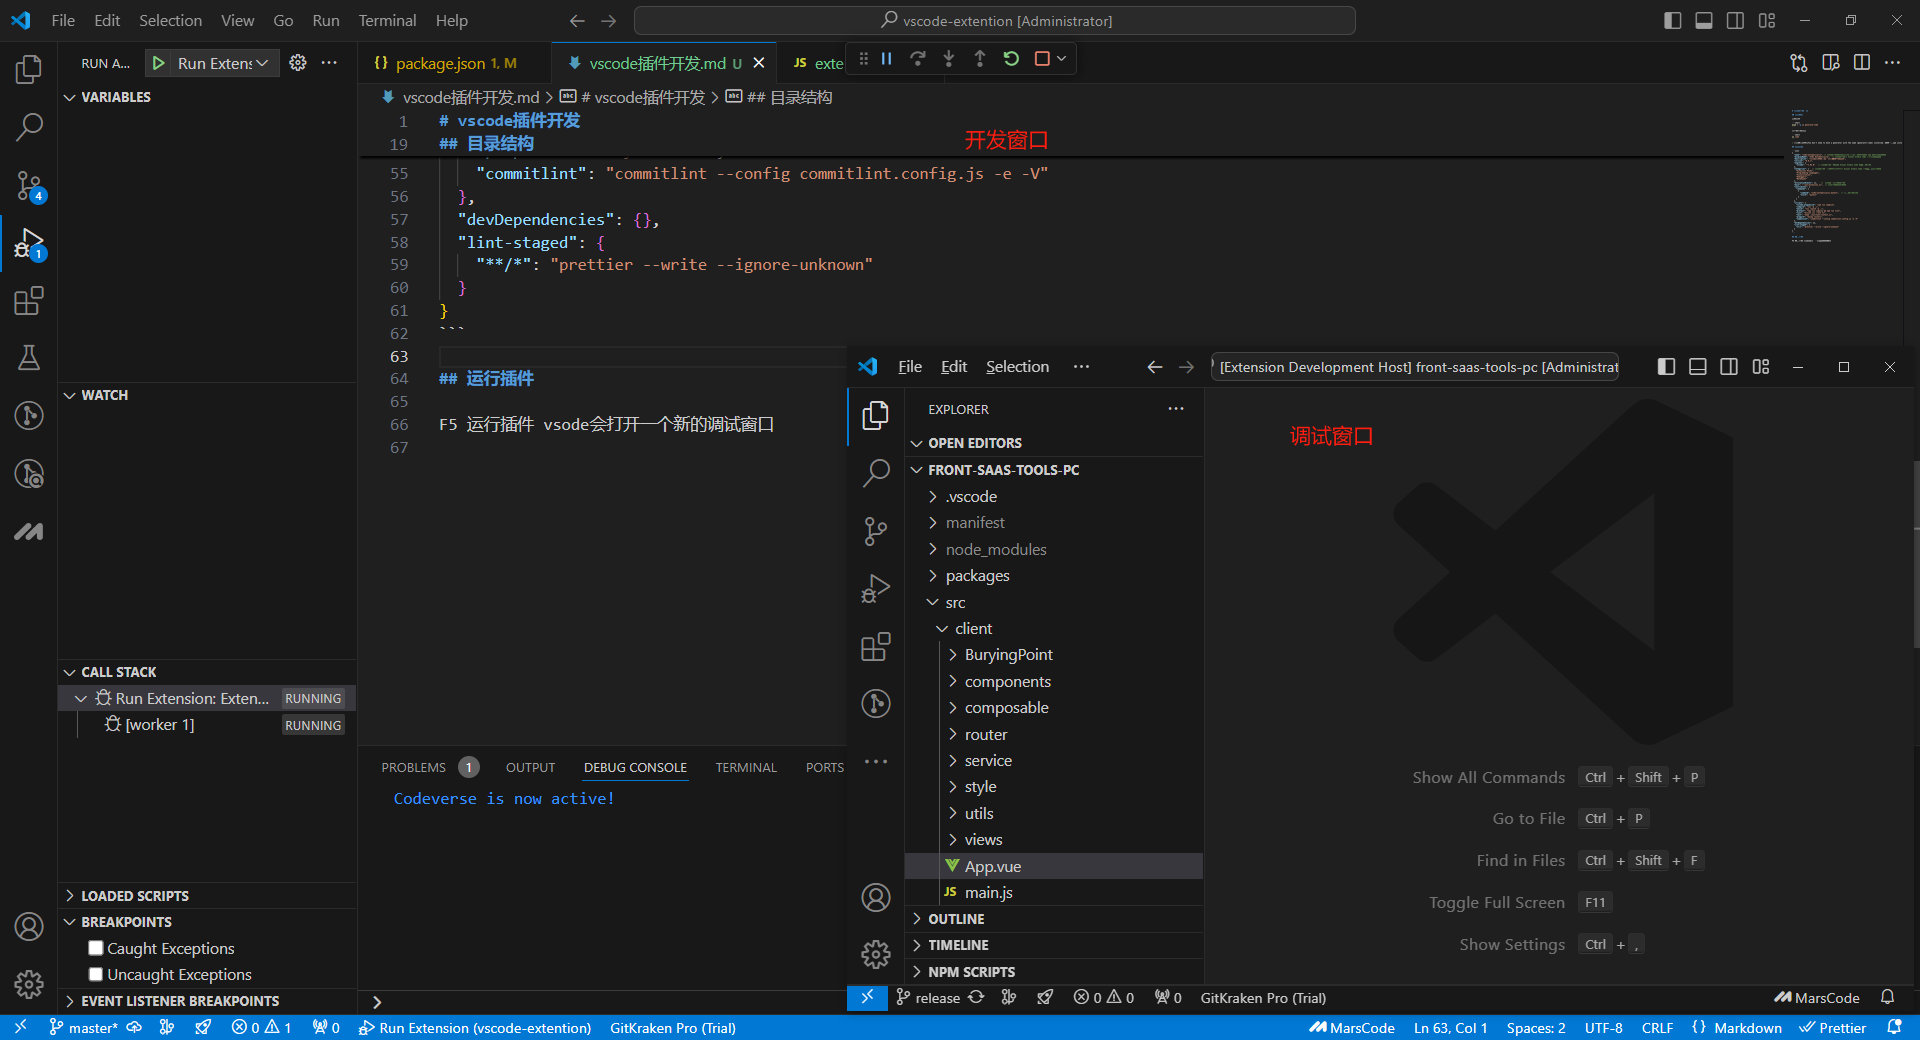
Task: Open Selection menu in Extension Host window
Action: [1017, 367]
